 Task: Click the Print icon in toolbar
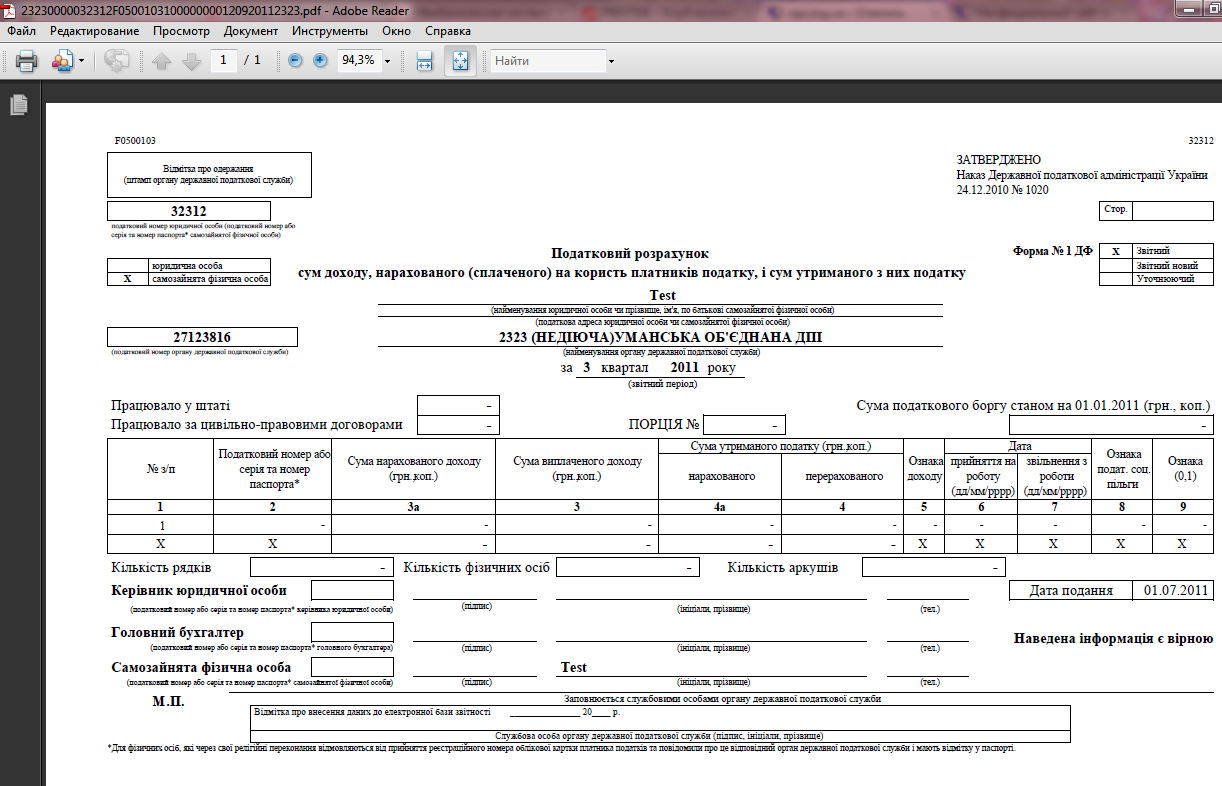26,60
